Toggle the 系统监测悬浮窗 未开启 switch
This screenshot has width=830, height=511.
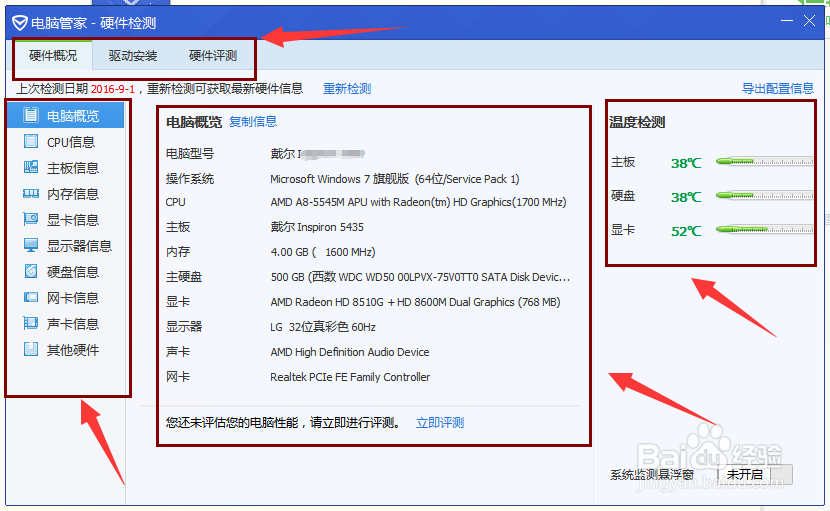click(755, 474)
